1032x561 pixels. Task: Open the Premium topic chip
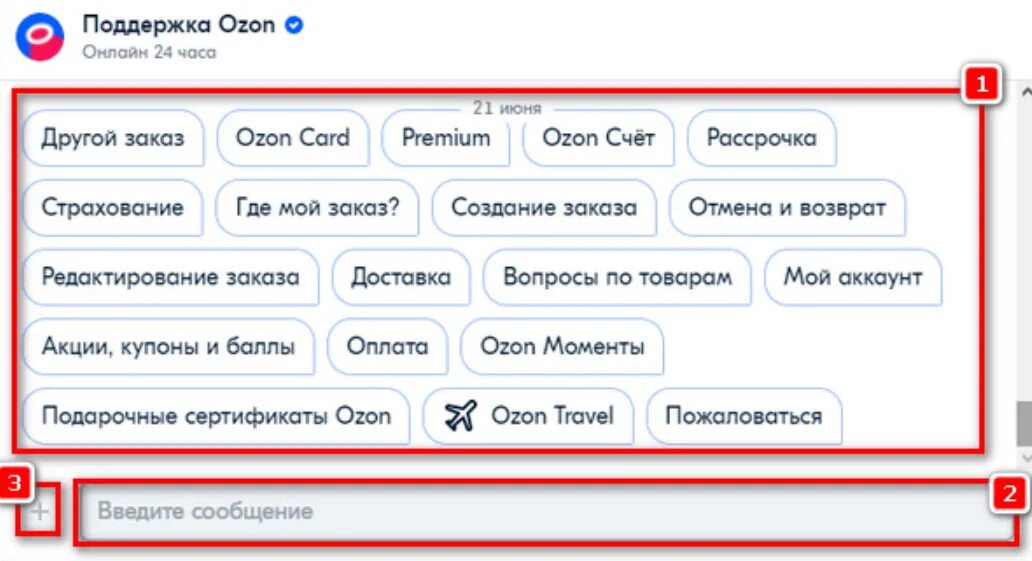point(446,138)
